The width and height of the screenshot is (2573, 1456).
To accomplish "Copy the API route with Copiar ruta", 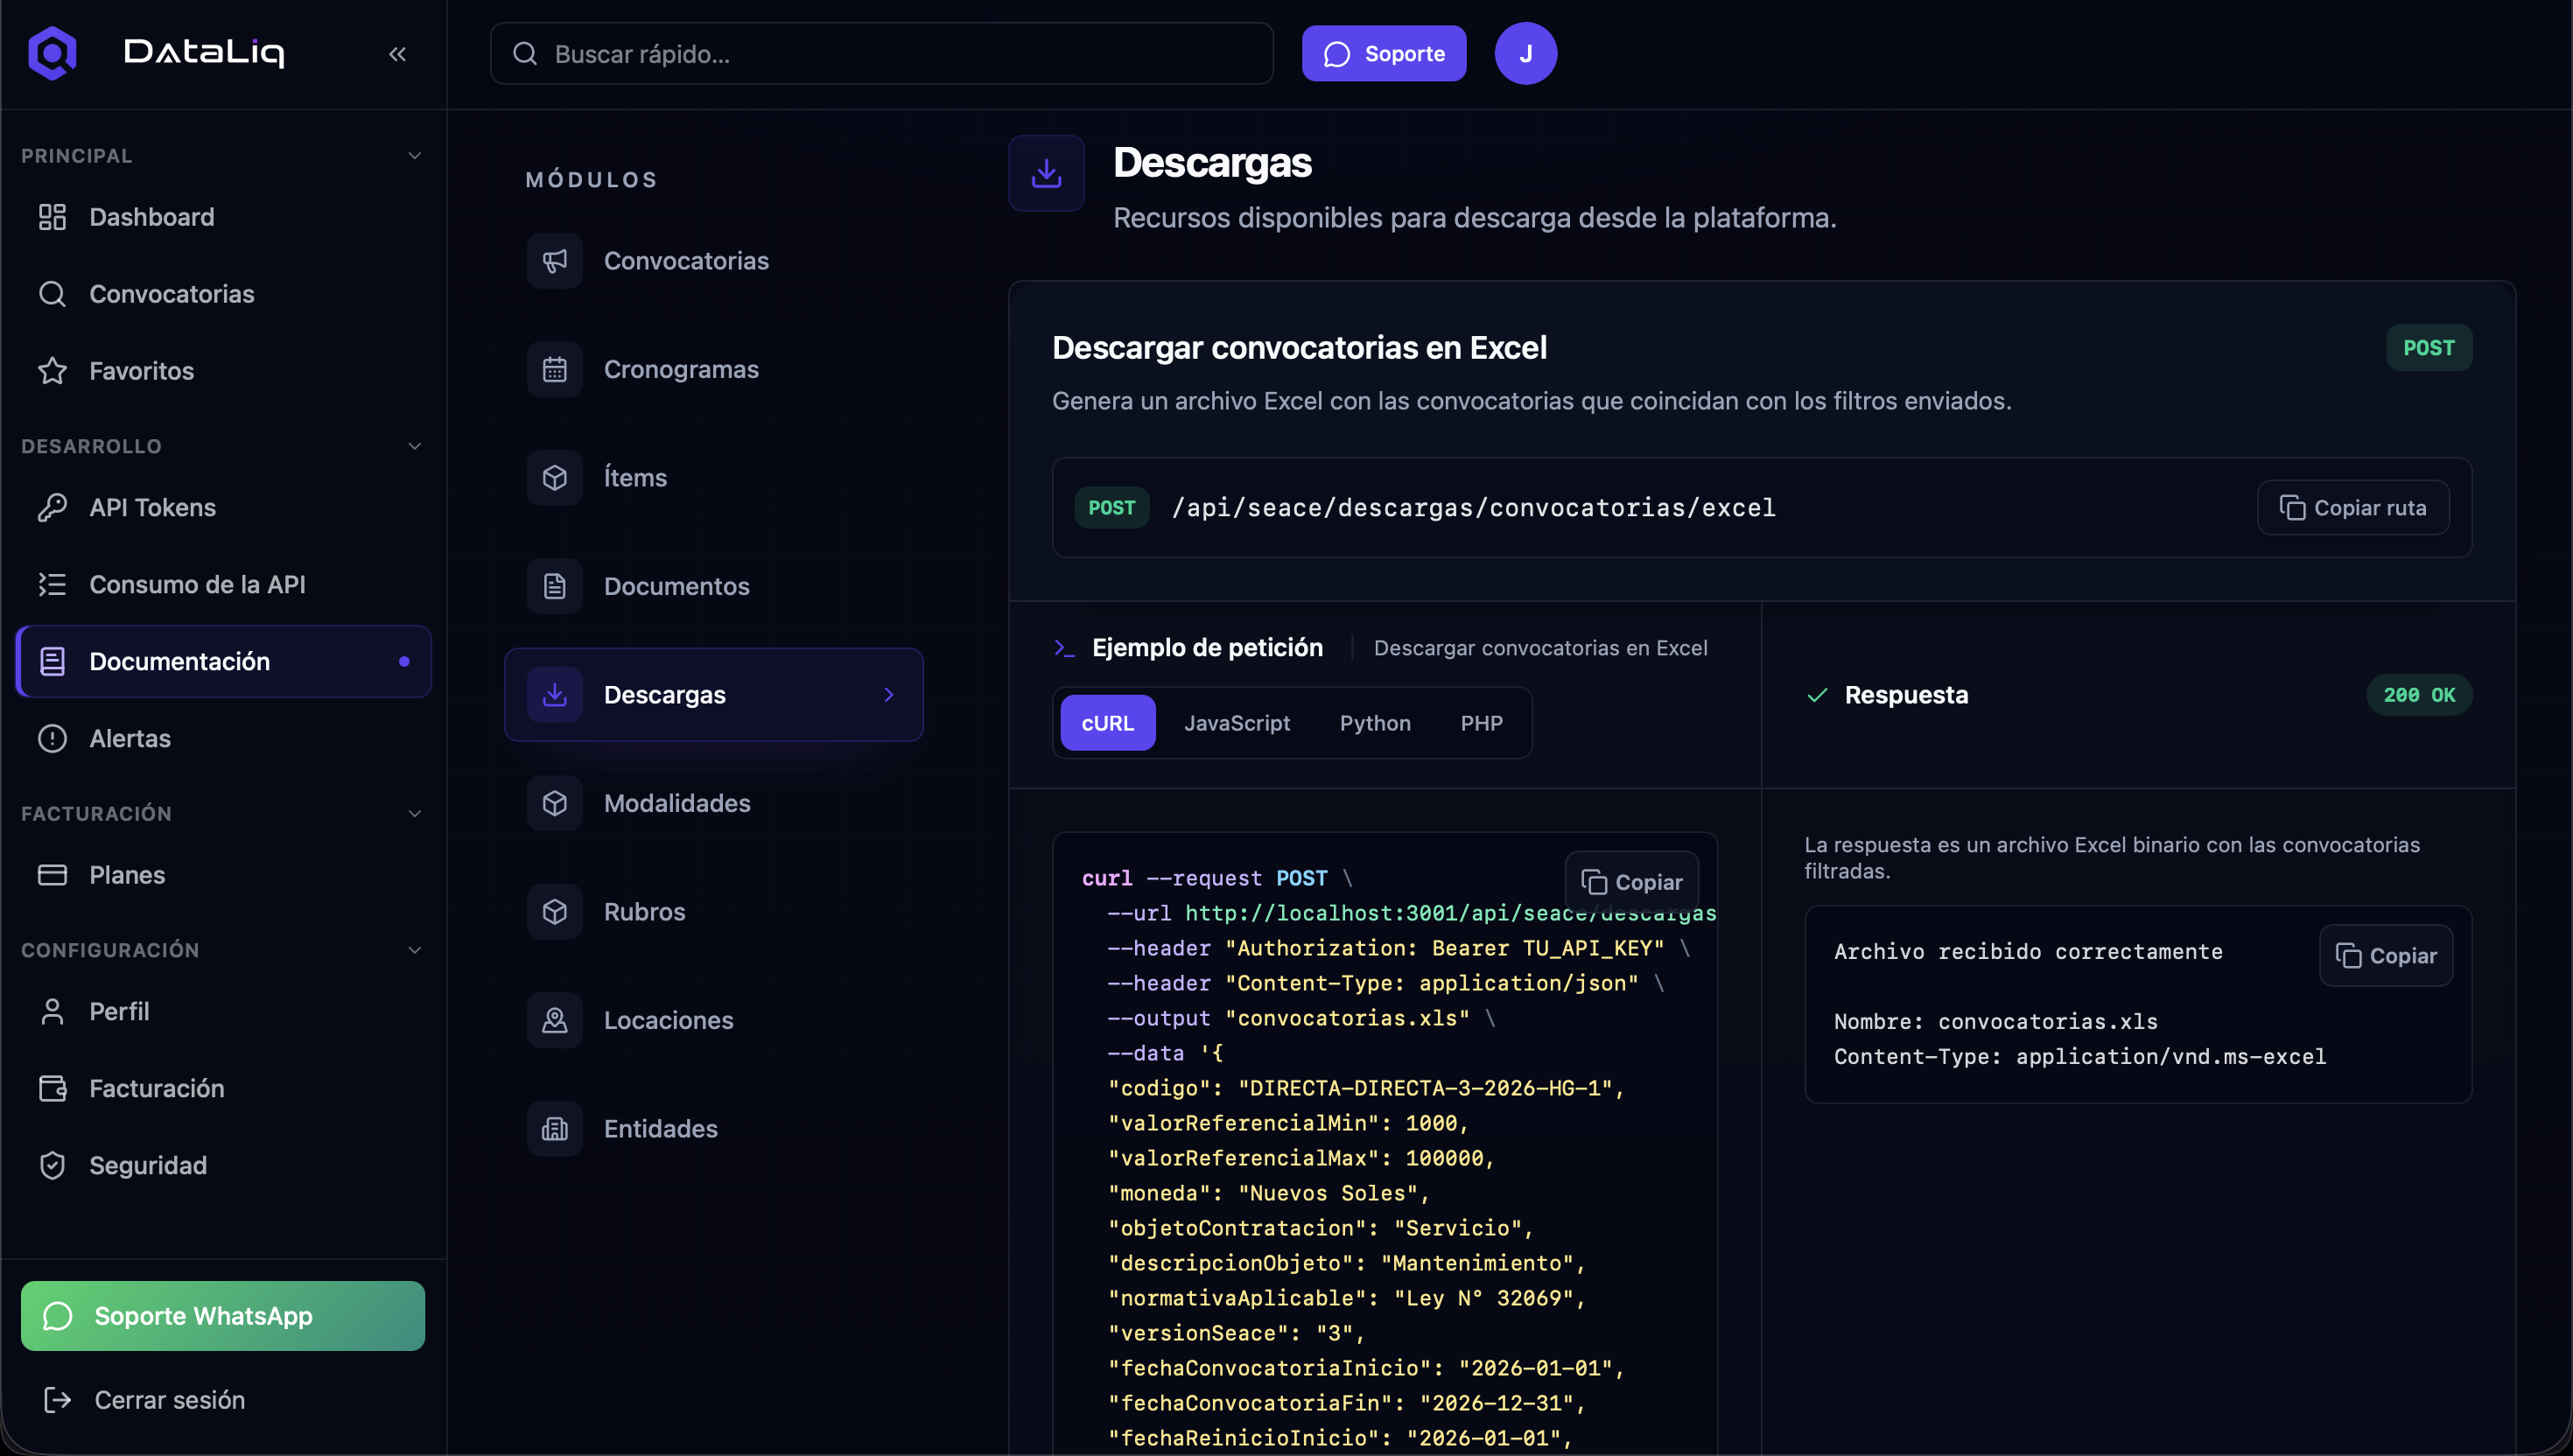I will (x=2353, y=508).
